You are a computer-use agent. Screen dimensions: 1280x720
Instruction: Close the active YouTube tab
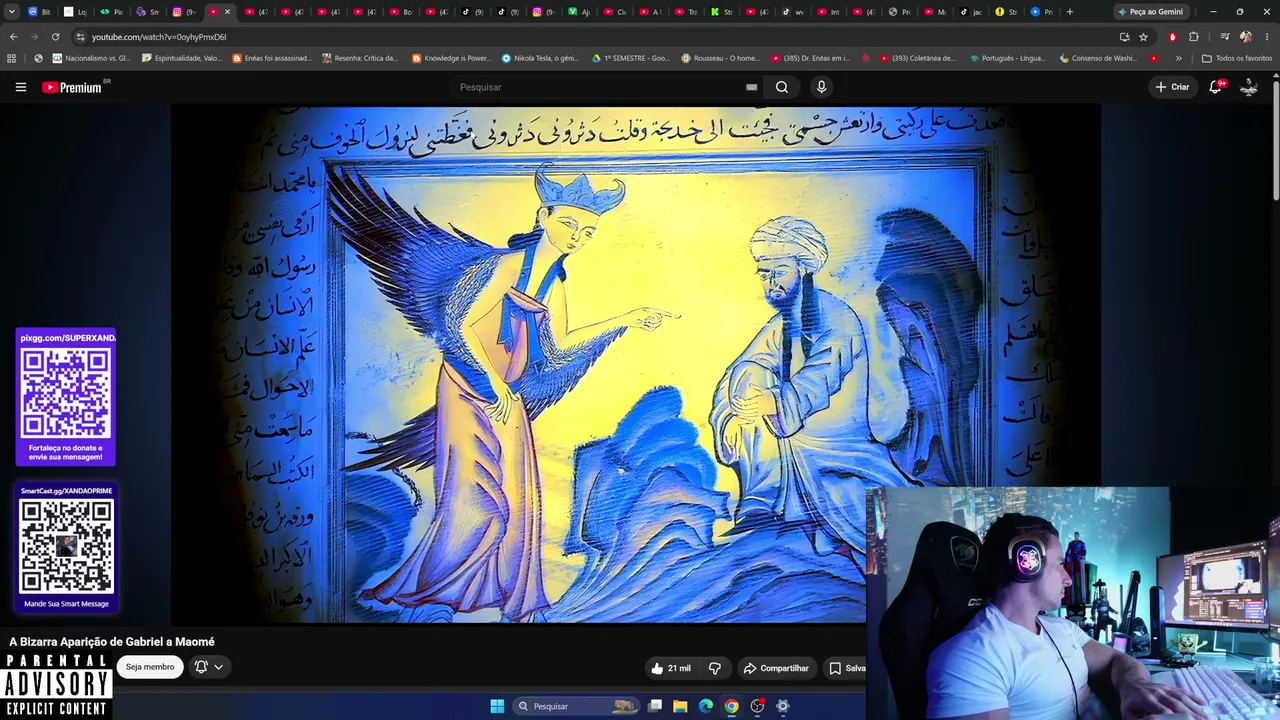coord(227,12)
